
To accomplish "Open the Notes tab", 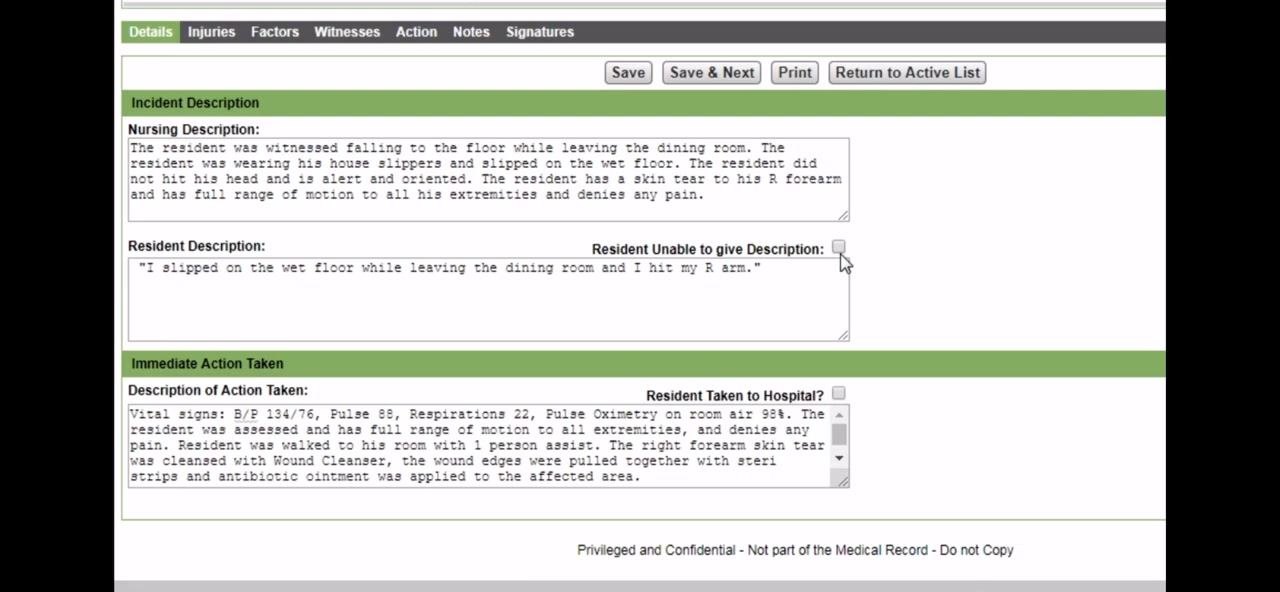I will click(x=471, y=32).
